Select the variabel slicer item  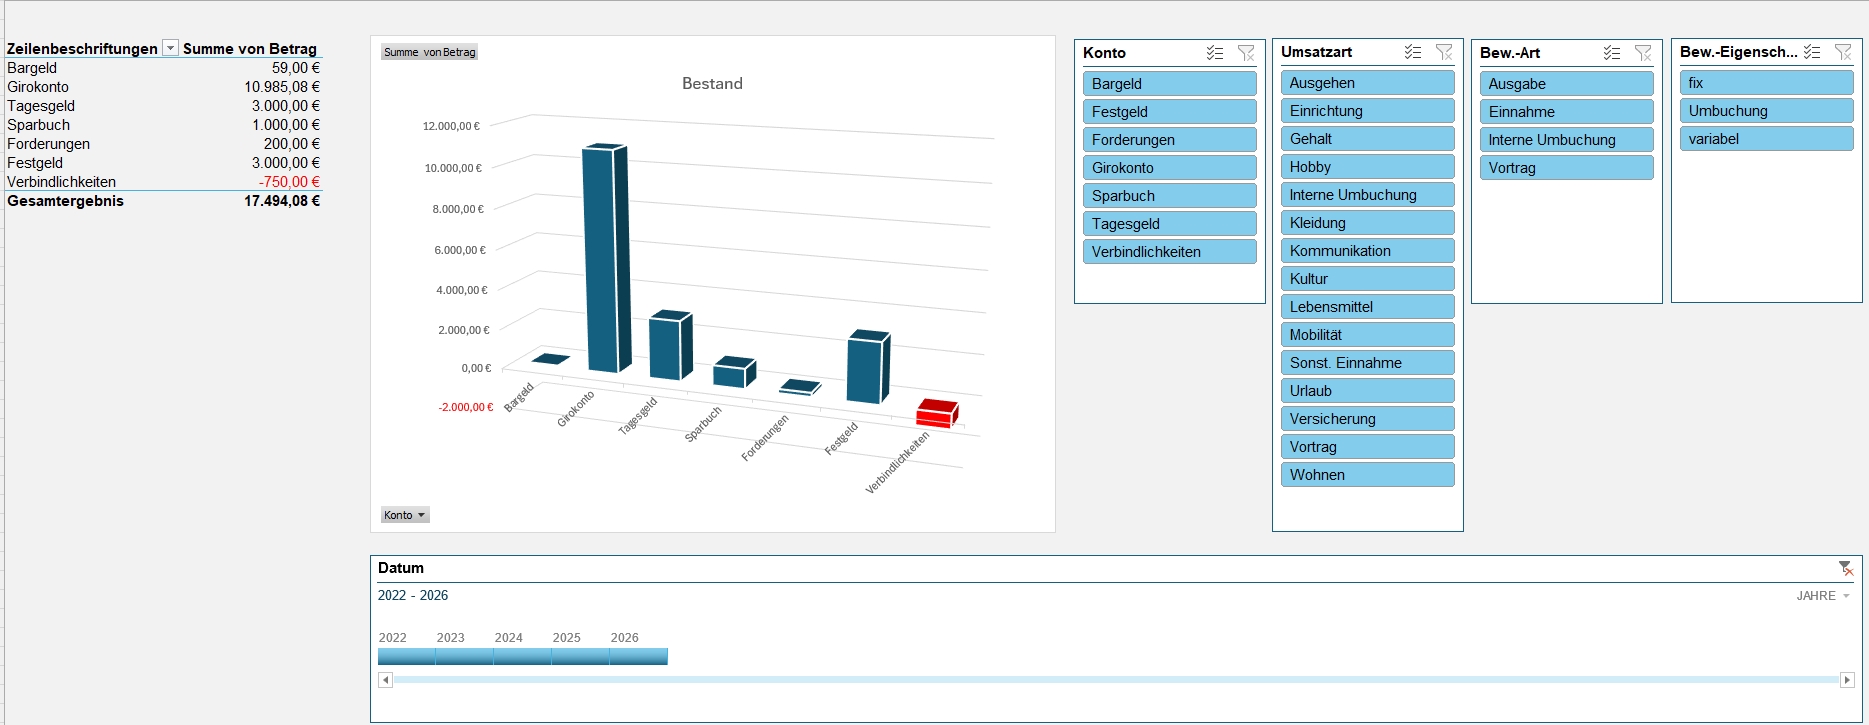coord(1766,139)
